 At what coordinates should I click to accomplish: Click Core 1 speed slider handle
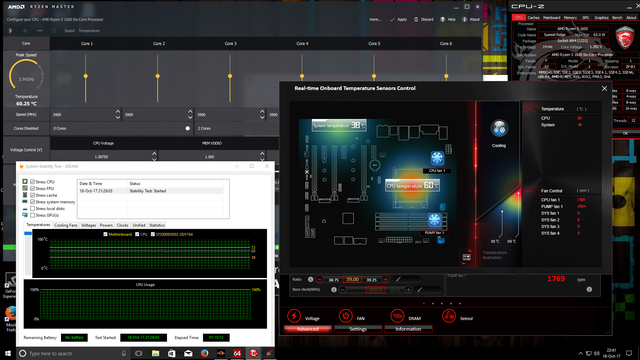(85, 76)
